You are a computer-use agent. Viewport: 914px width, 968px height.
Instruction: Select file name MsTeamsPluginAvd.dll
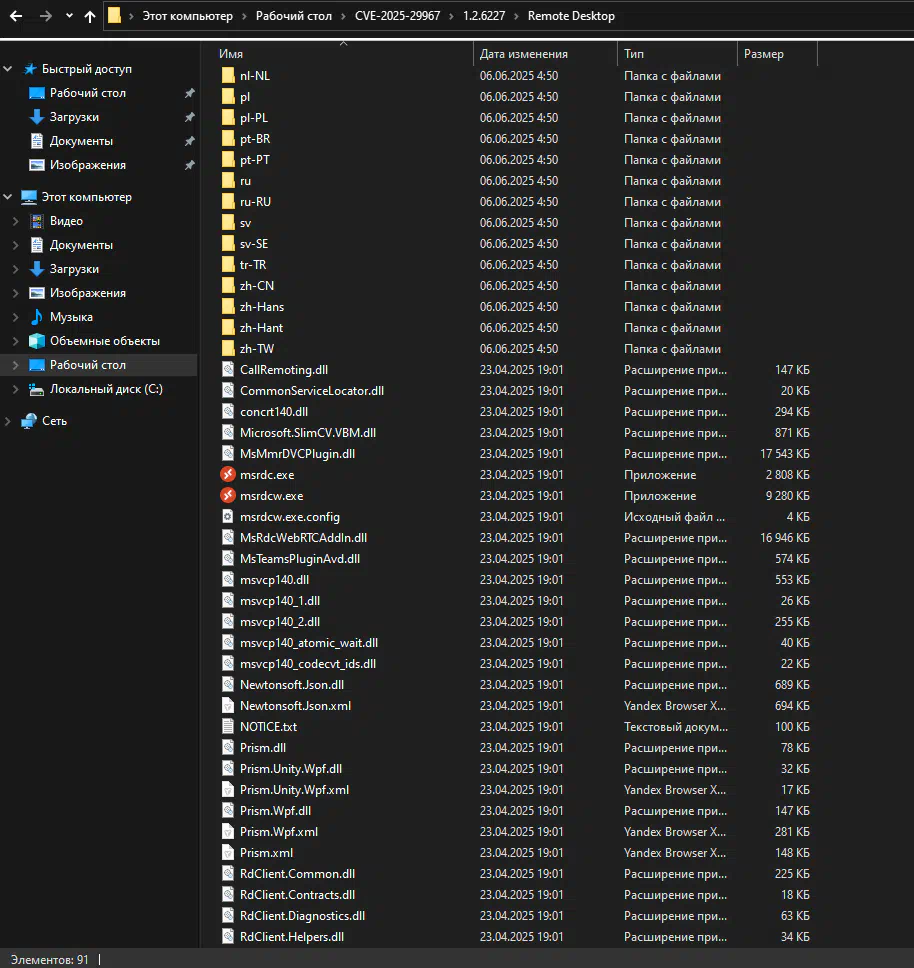point(300,558)
